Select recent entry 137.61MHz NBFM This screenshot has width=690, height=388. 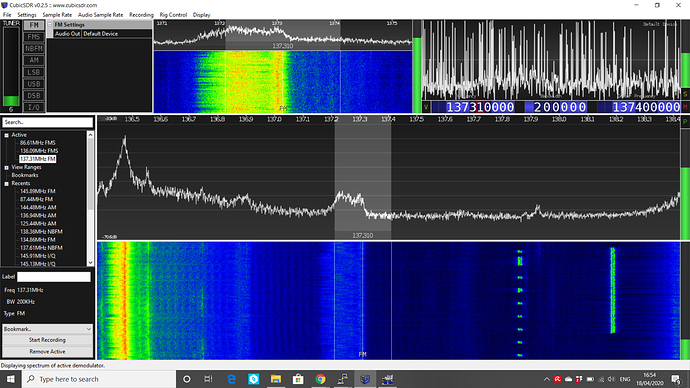(x=41, y=248)
